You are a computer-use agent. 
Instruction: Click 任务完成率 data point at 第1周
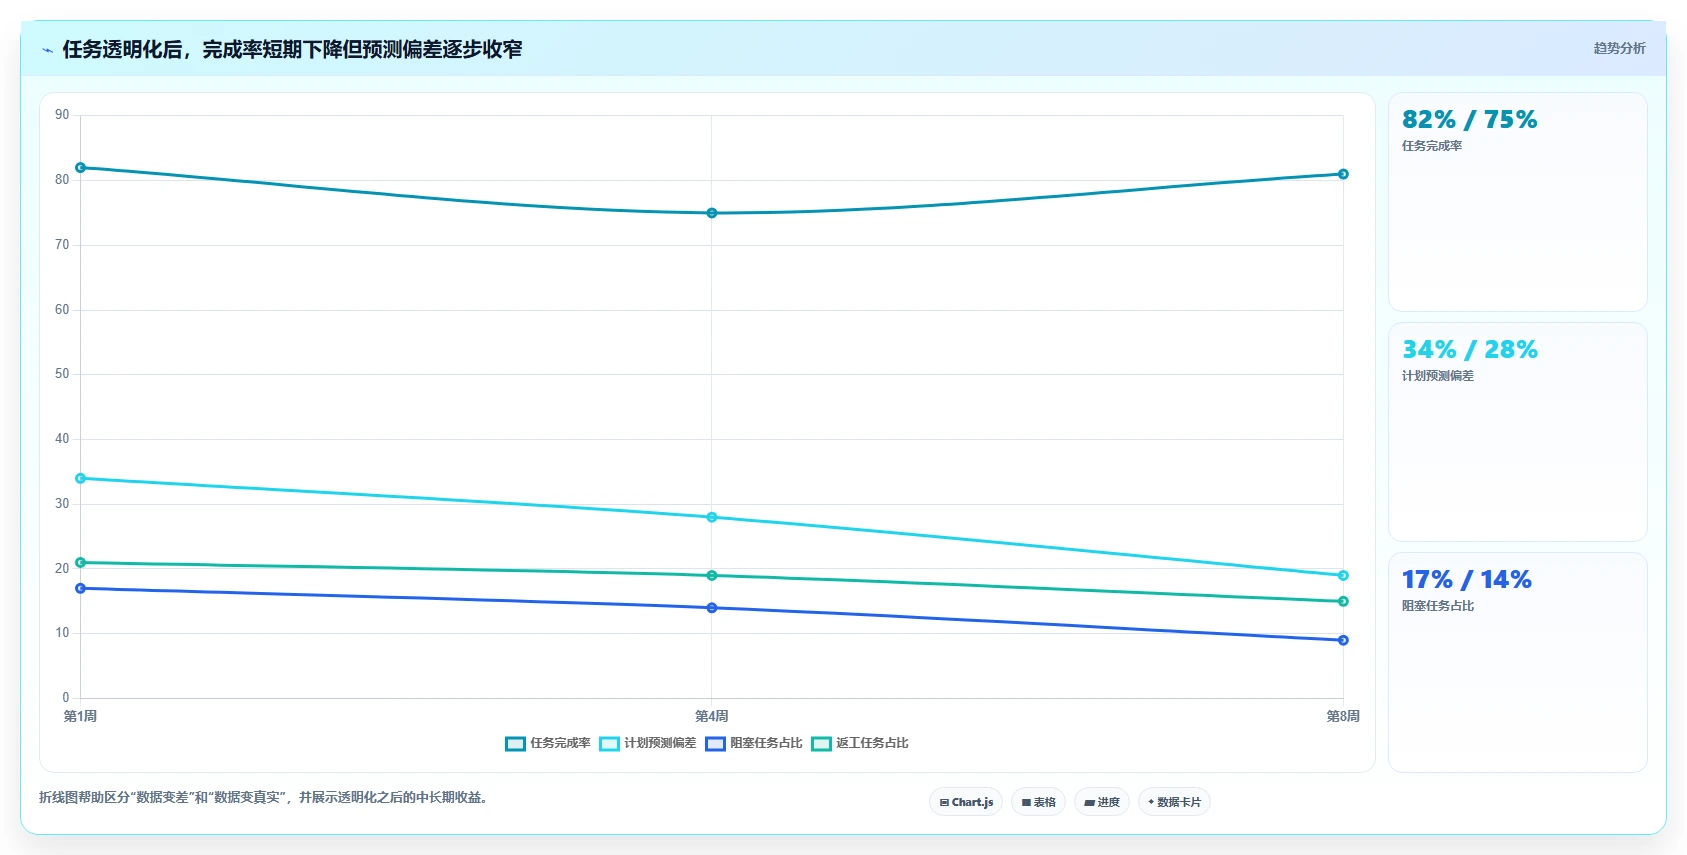pyautogui.click(x=81, y=168)
